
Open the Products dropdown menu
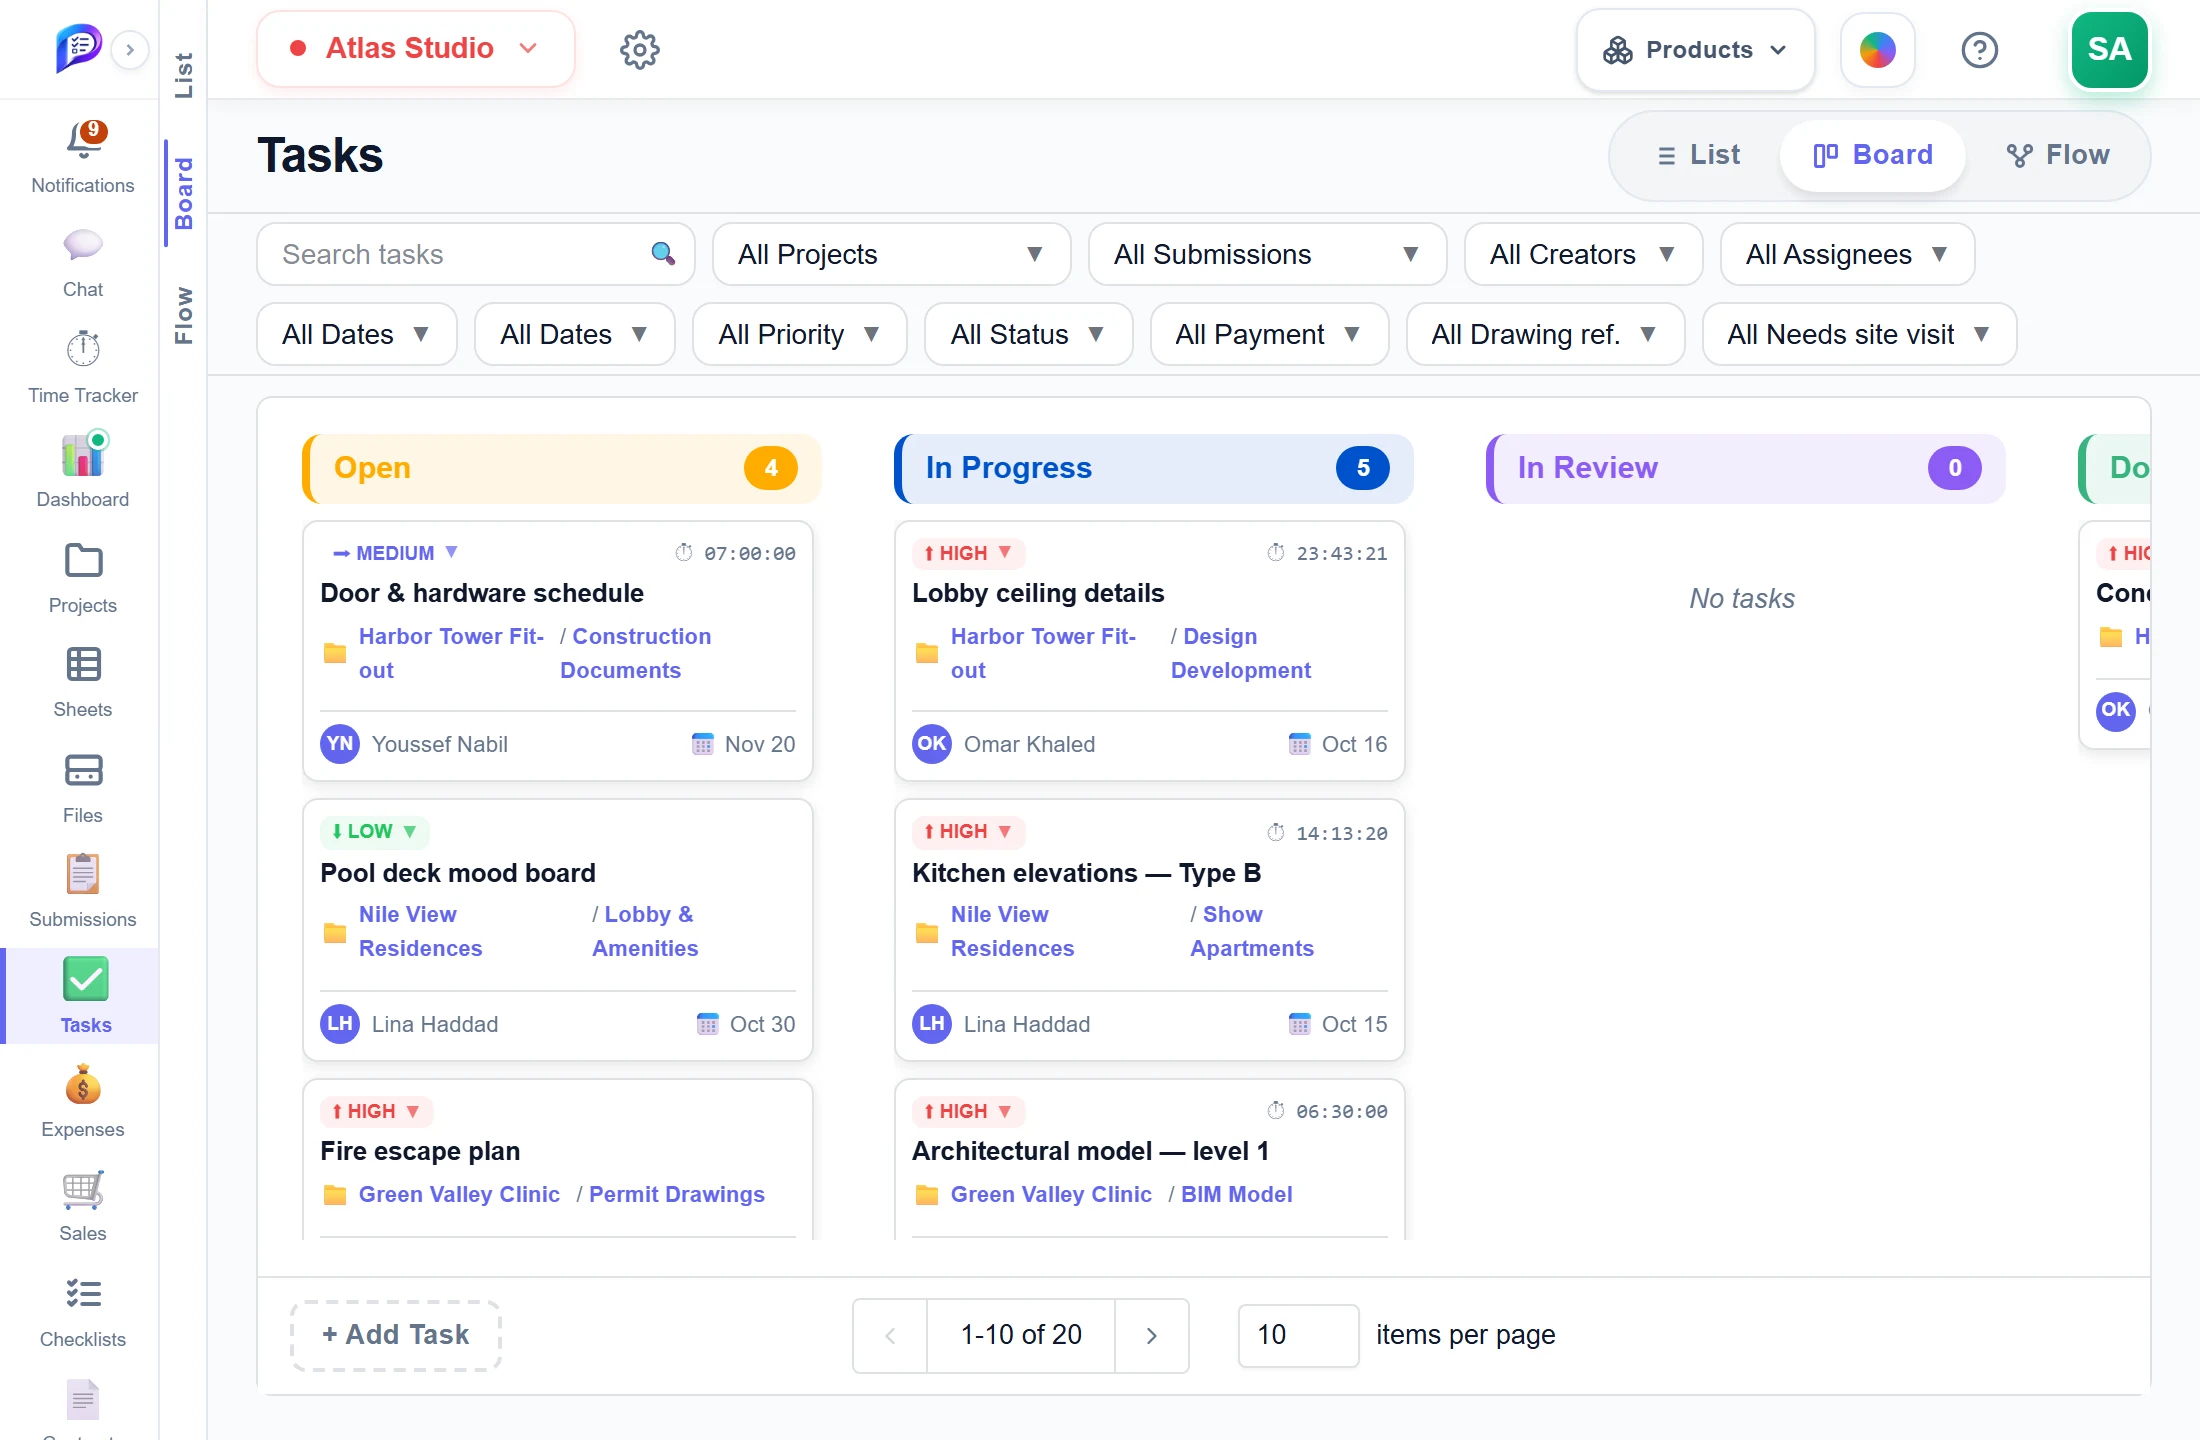[1695, 50]
